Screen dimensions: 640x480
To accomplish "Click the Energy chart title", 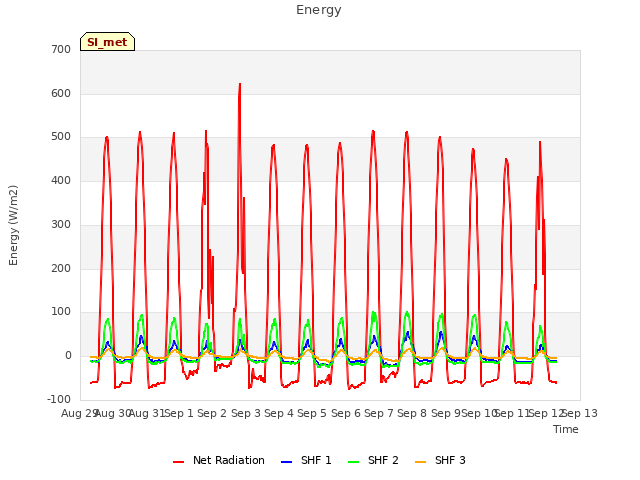I will click(319, 10).
